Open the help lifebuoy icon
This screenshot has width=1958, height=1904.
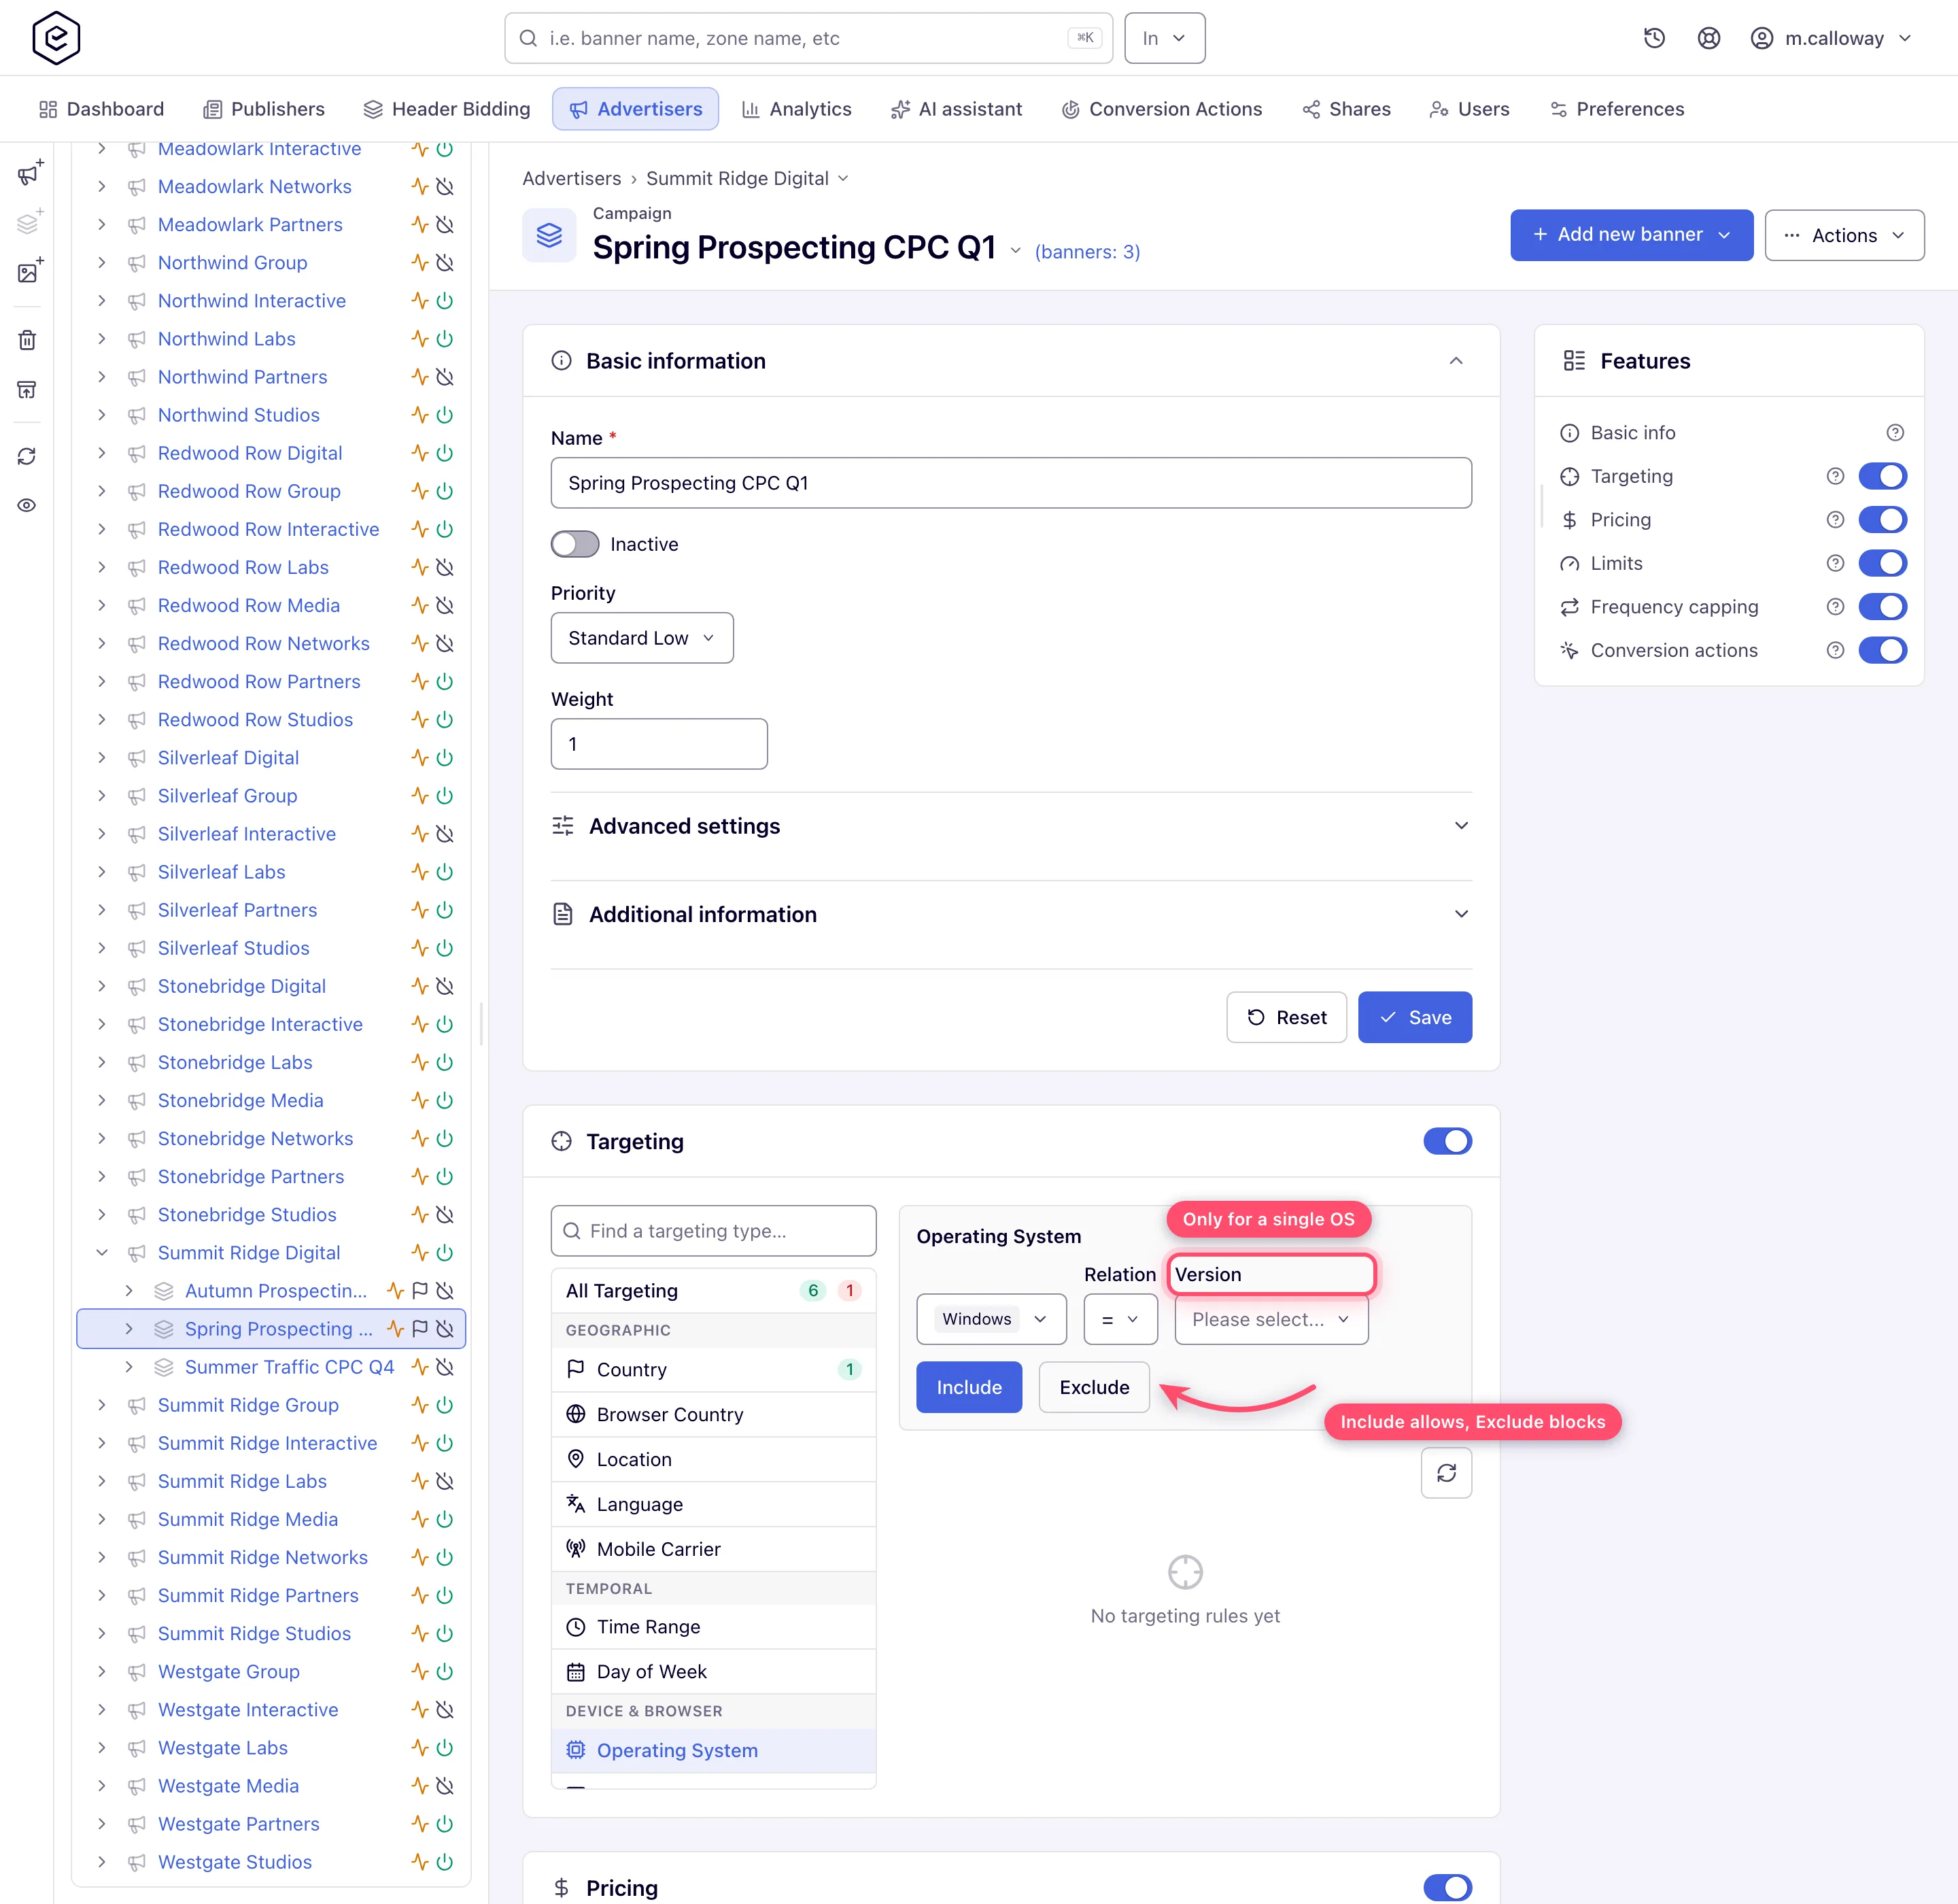pyautogui.click(x=1709, y=38)
